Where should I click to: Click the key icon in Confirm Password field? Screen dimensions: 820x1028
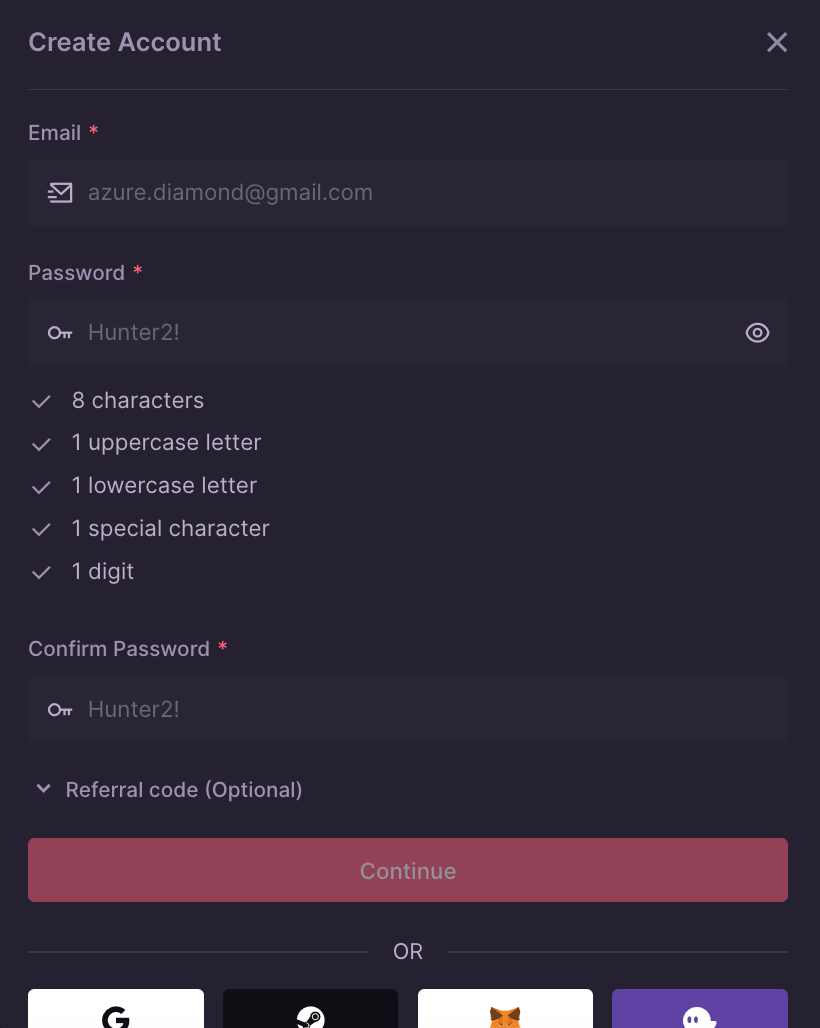(x=60, y=709)
